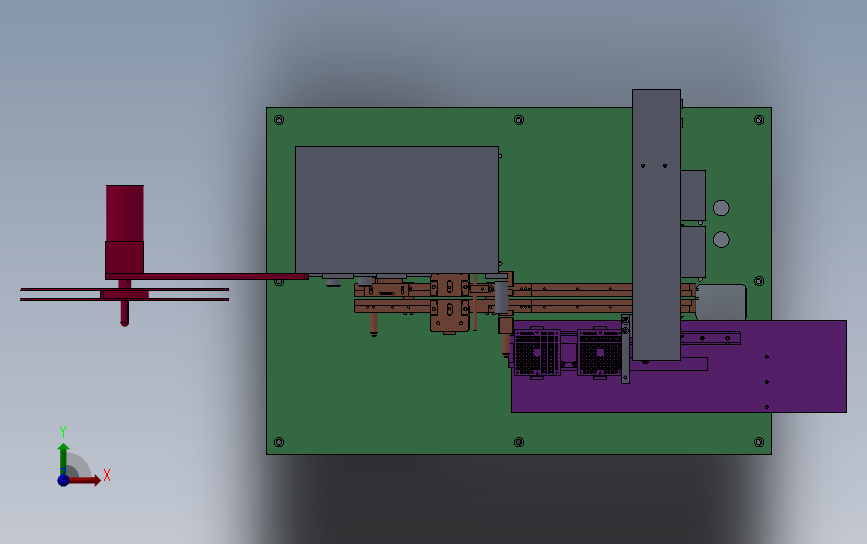Select the brown carriage block on the rails
This screenshot has width=867, height=544.
click(x=449, y=303)
